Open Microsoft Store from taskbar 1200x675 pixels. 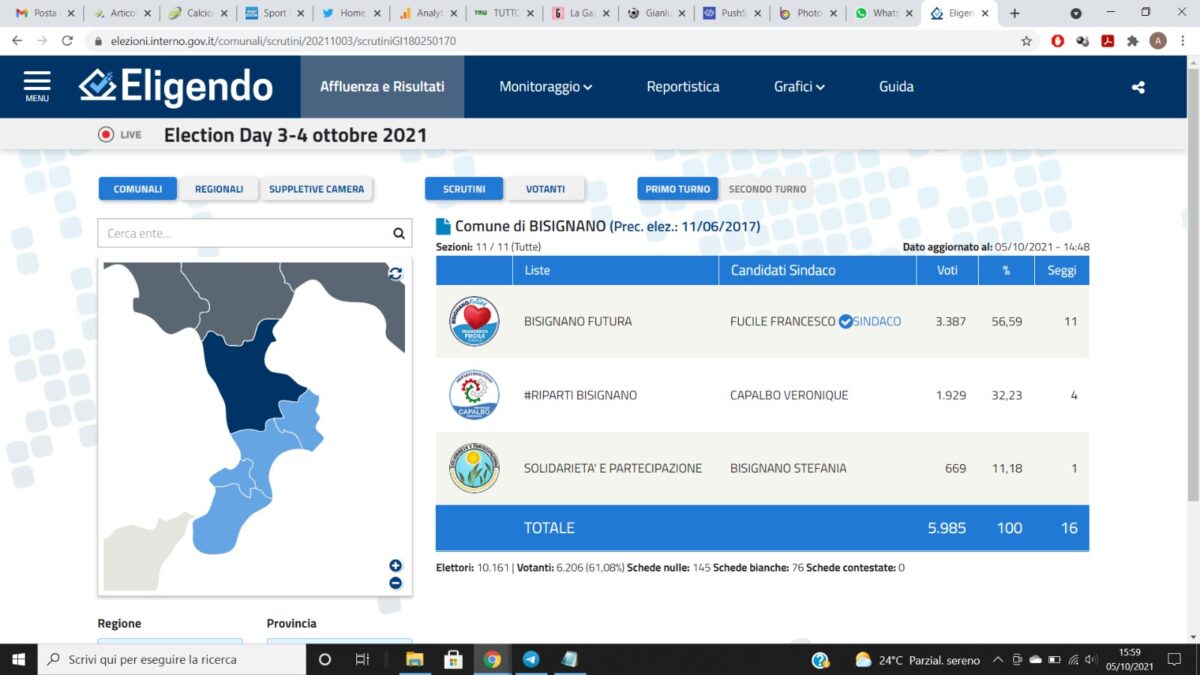[453, 660]
